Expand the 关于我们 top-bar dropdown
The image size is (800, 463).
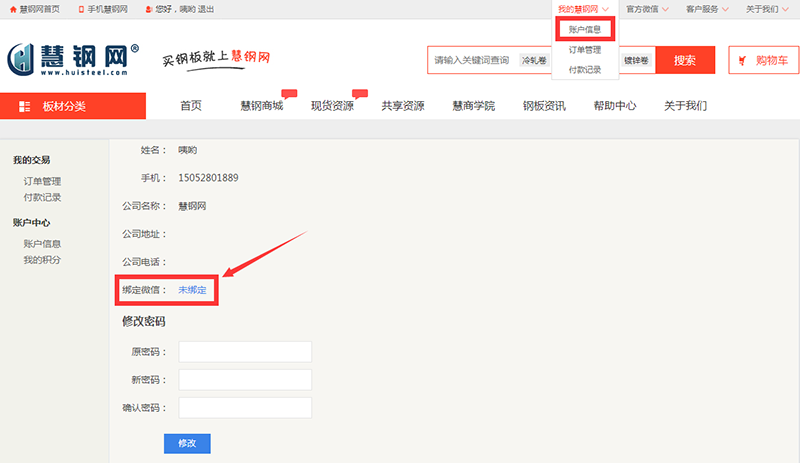[767, 9]
